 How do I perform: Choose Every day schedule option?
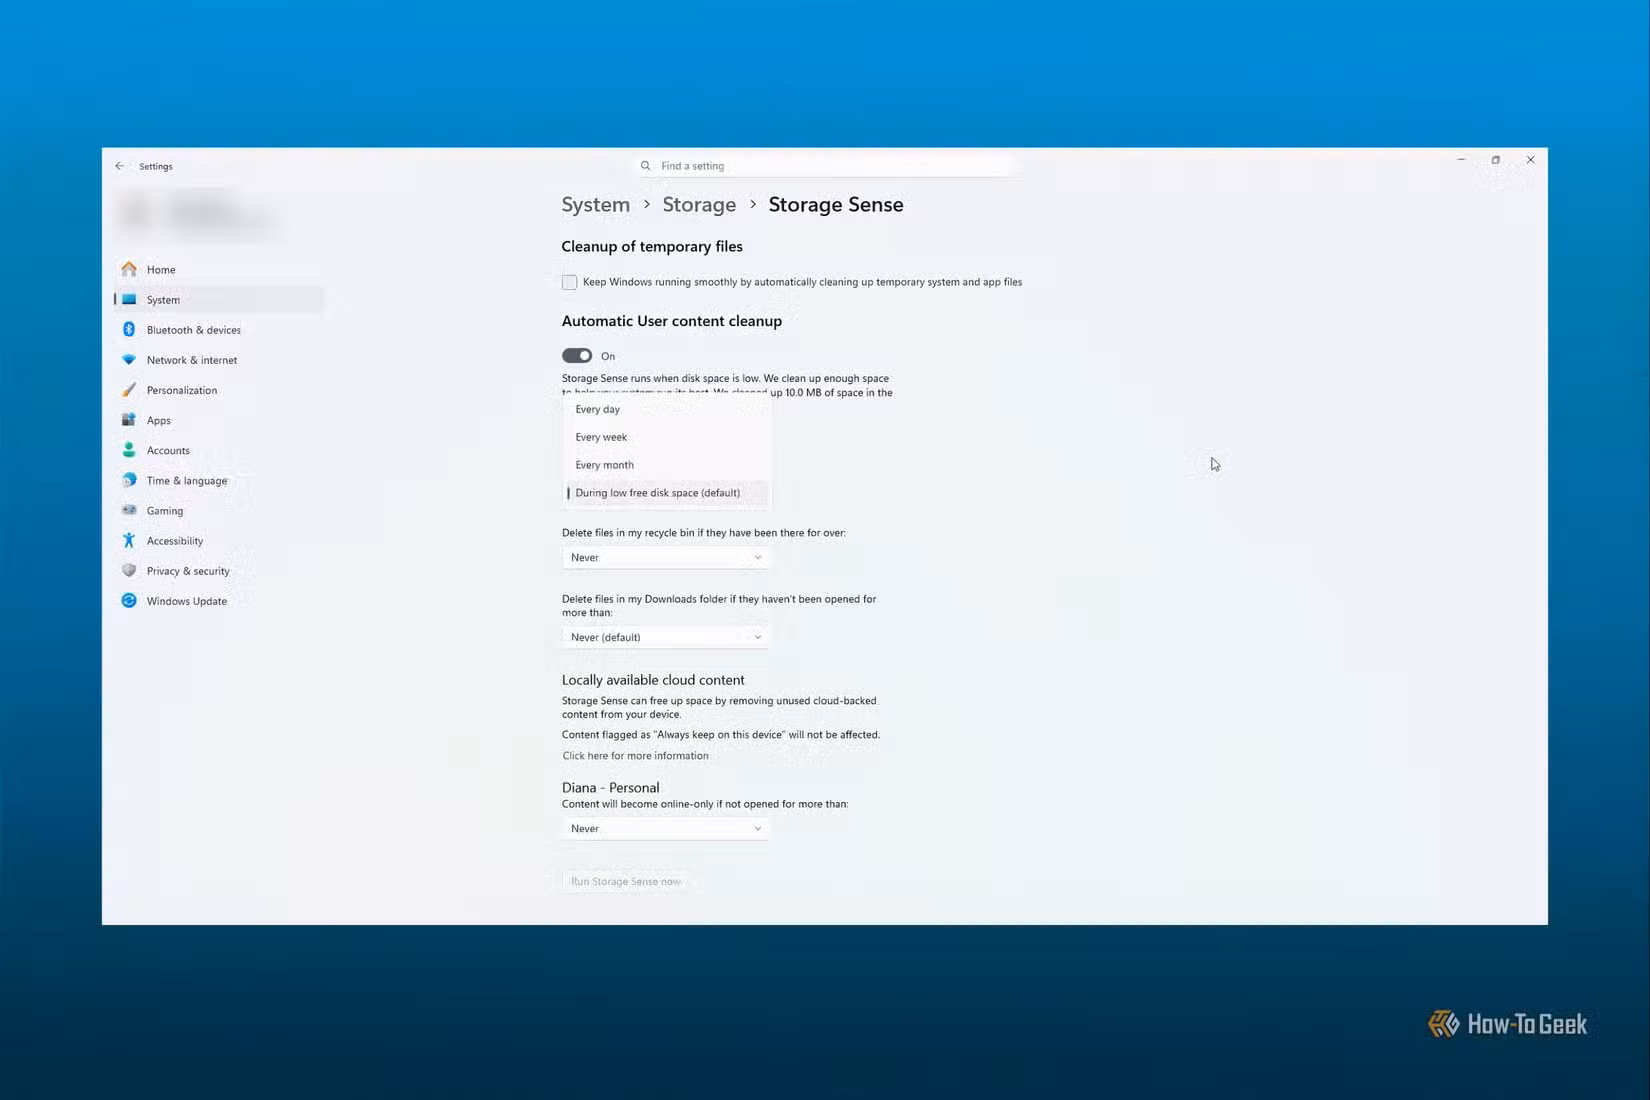666,409
